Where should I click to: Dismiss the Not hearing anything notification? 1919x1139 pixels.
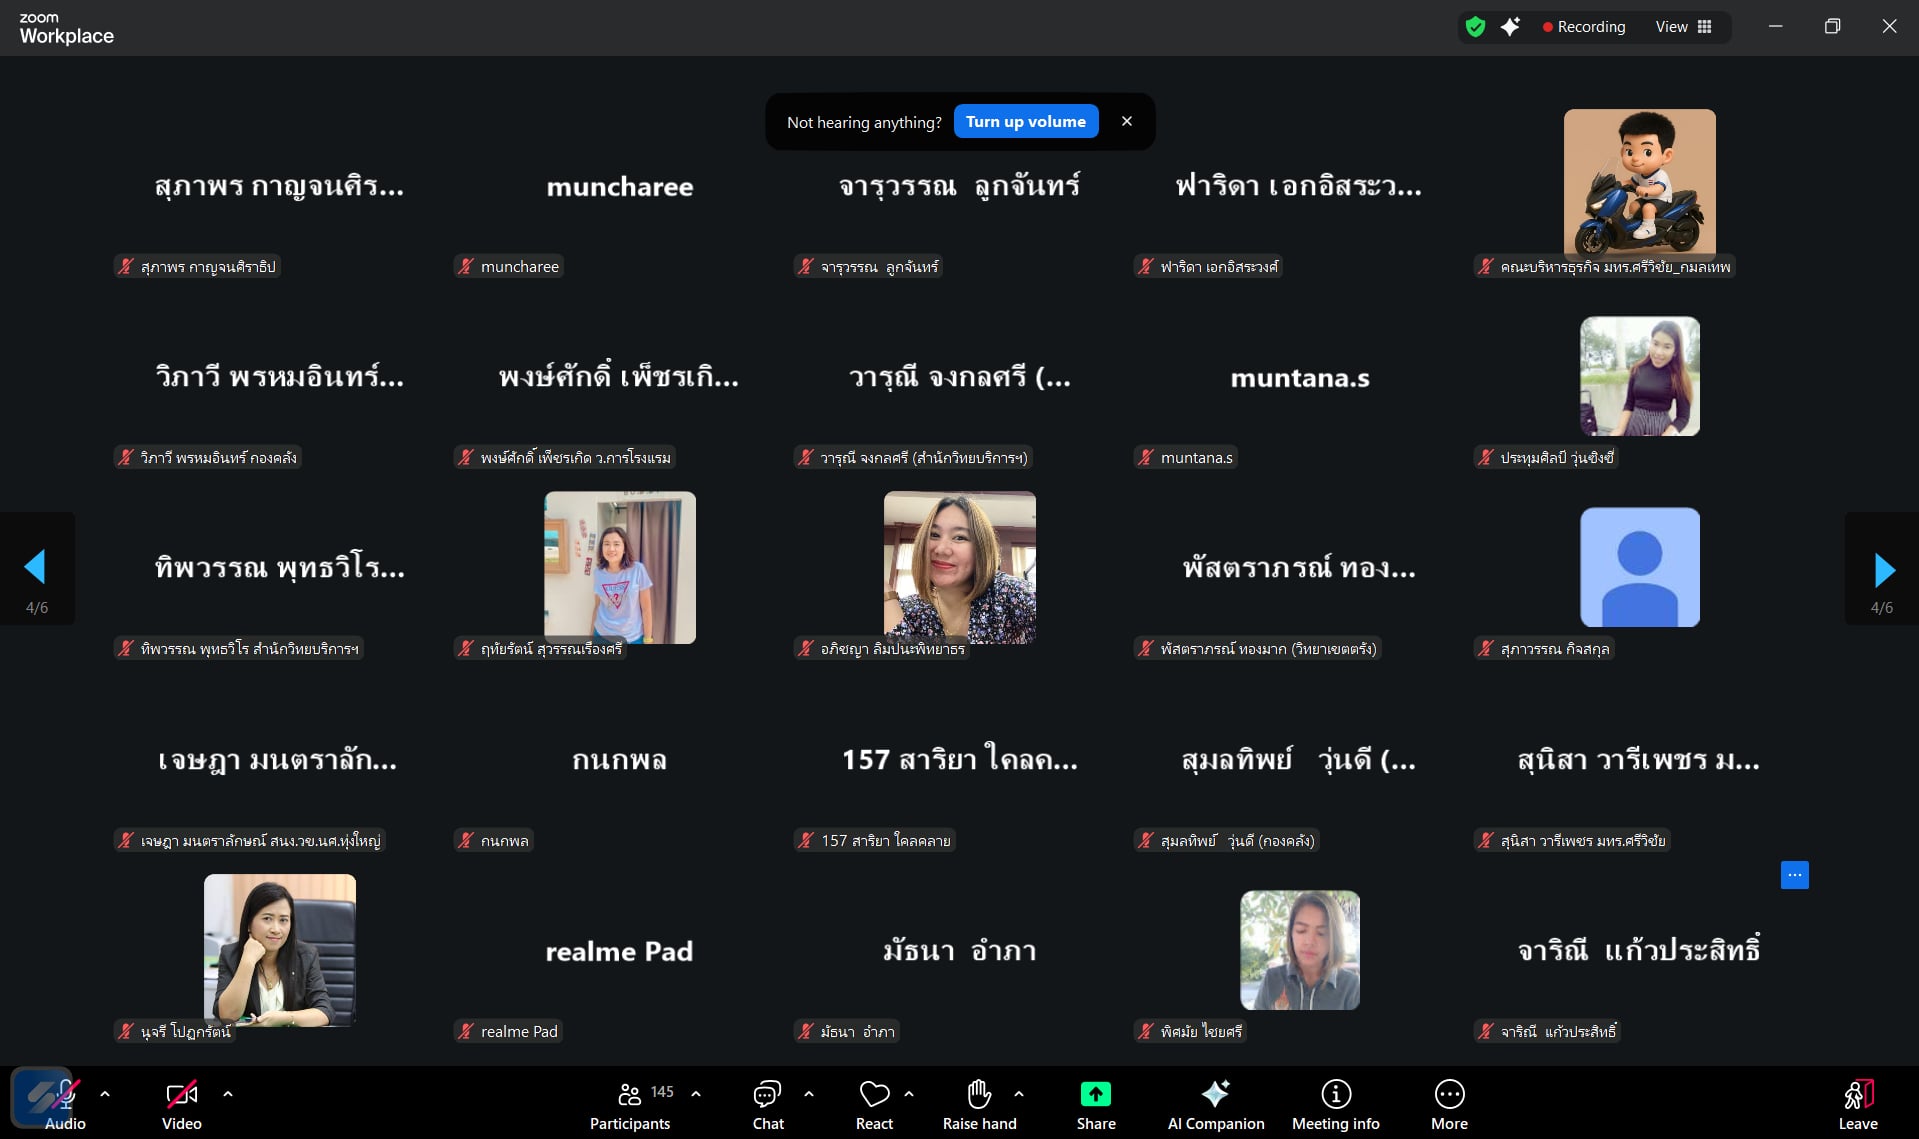[1127, 121]
